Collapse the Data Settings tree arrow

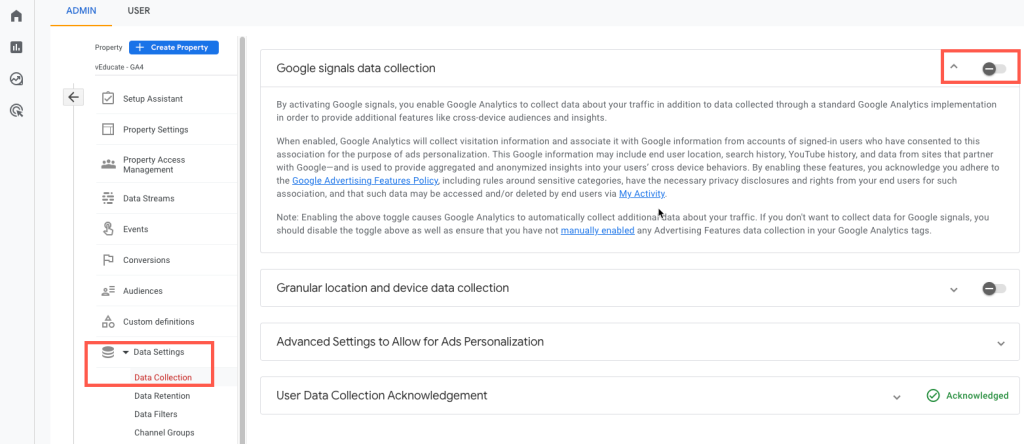coord(125,353)
